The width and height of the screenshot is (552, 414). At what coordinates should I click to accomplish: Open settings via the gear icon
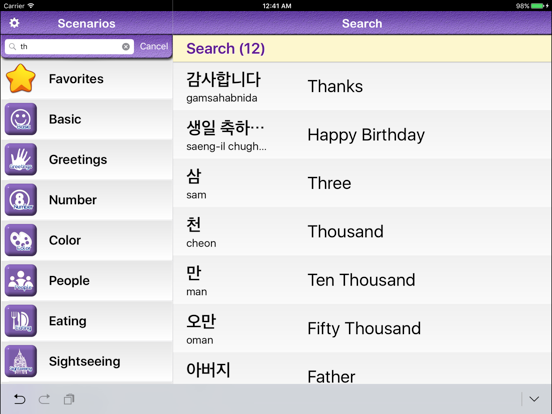pyautogui.click(x=14, y=23)
